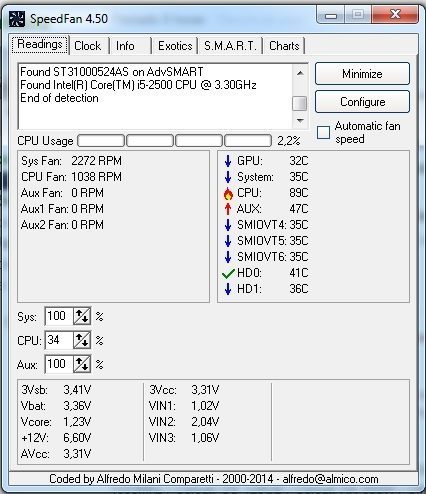
Task: Open the Exotics tab
Action: point(175,46)
